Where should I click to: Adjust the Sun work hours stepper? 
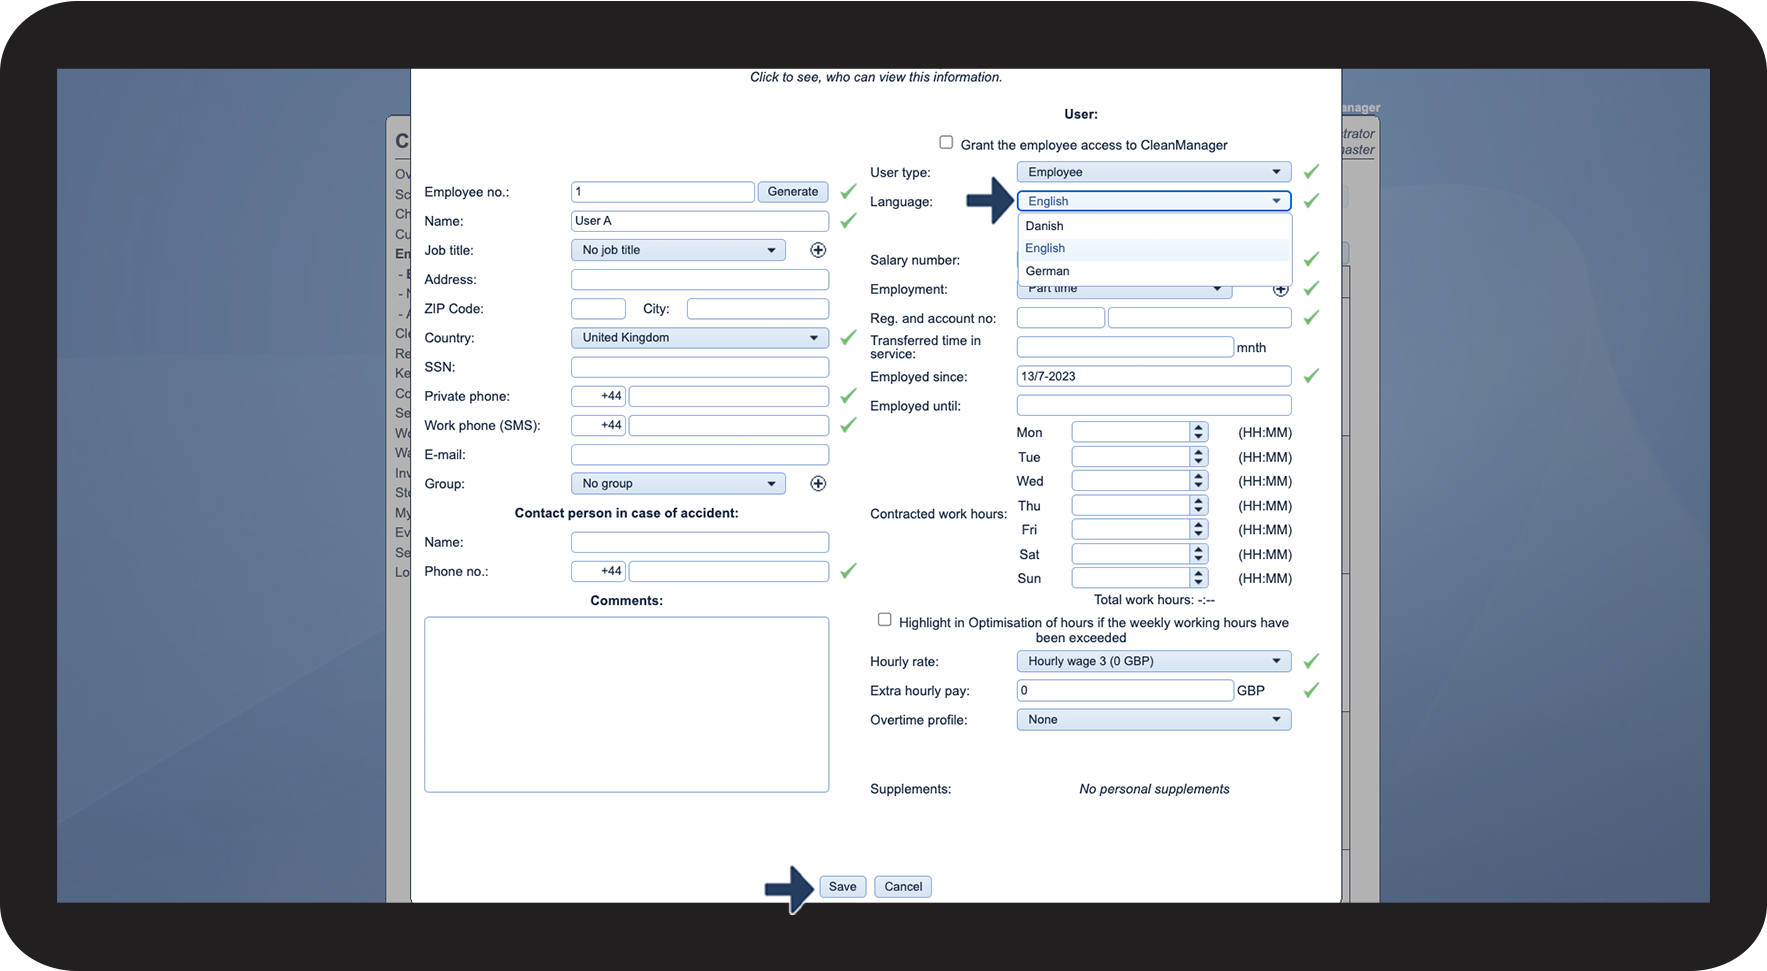click(1199, 578)
